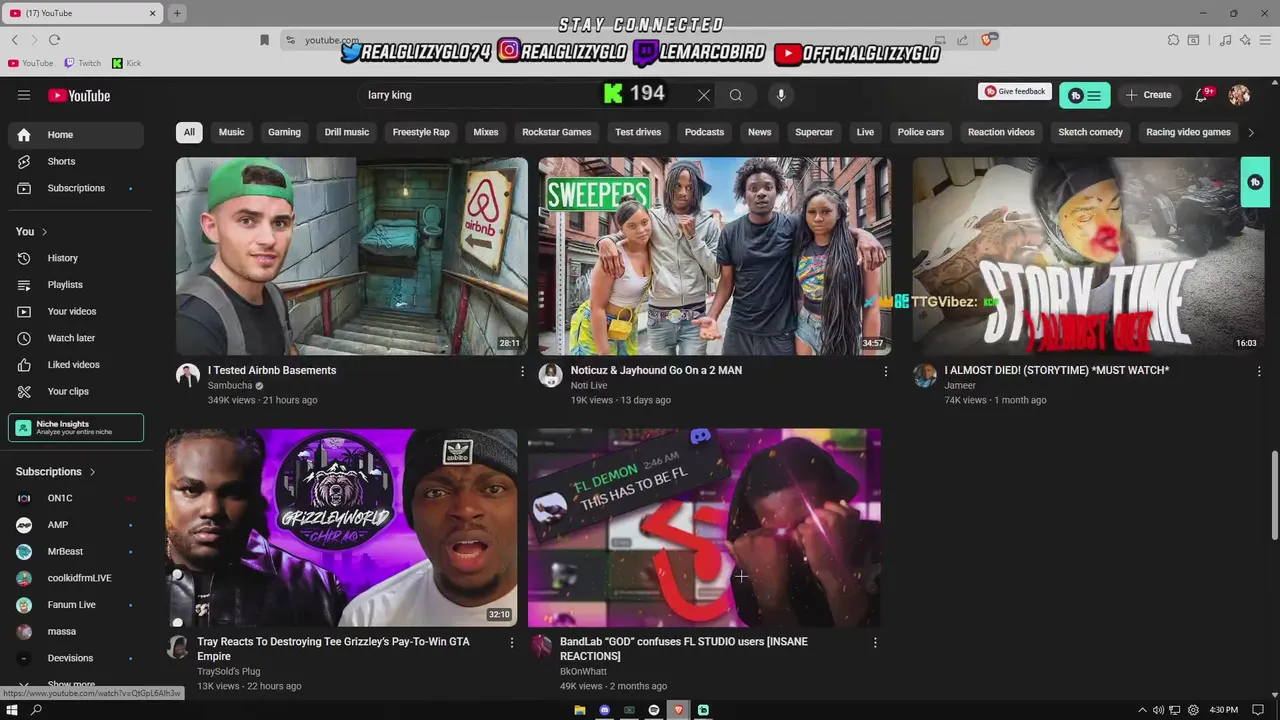
Task: Click the magnifier search button
Action: pos(736,95)
